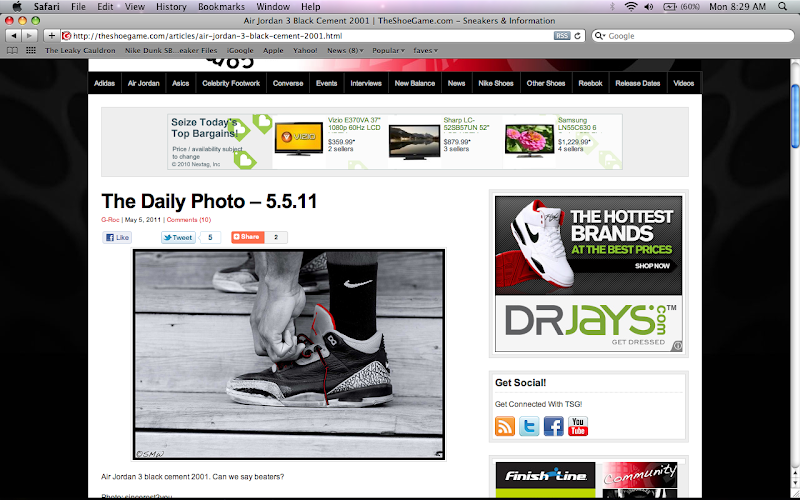Open the Bluetooth menu icon

612,7
